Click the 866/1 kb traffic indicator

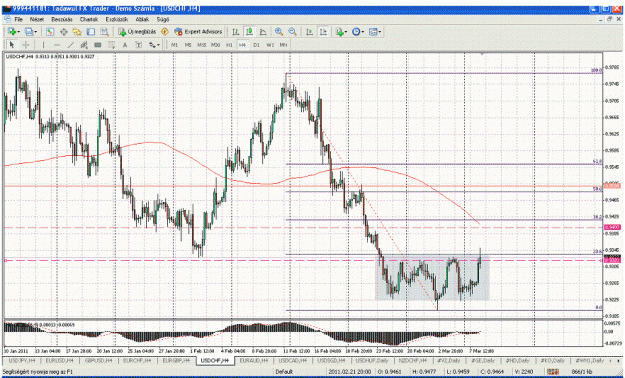tap(581, 372)
